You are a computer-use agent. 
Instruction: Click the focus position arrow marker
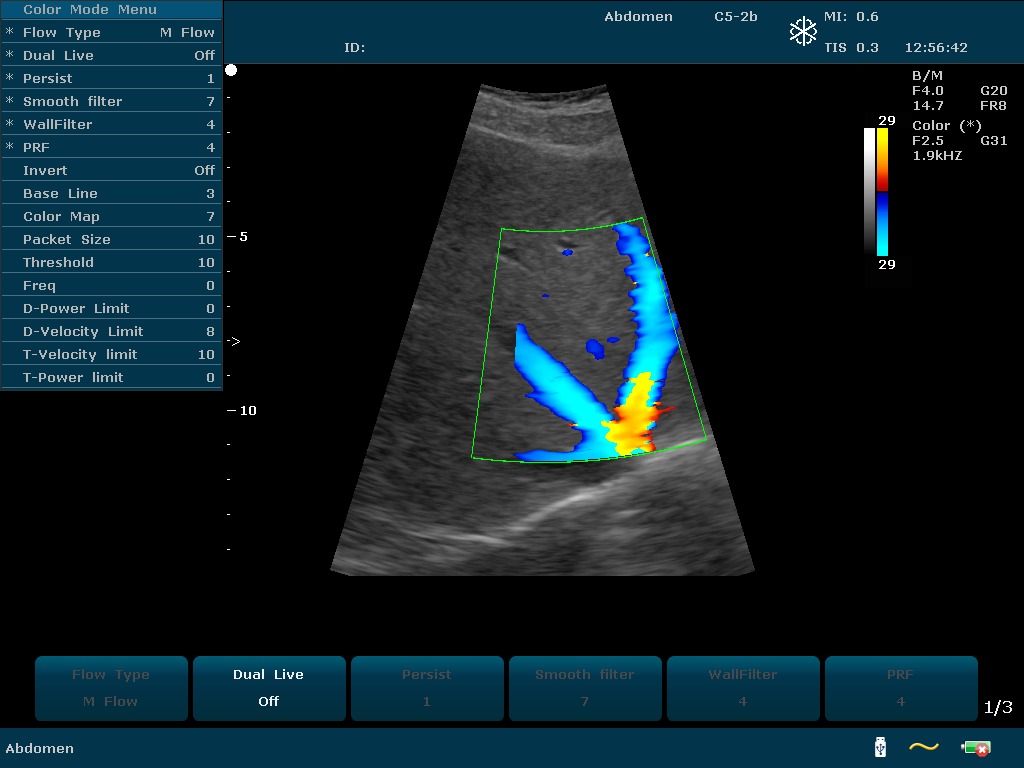233,341
